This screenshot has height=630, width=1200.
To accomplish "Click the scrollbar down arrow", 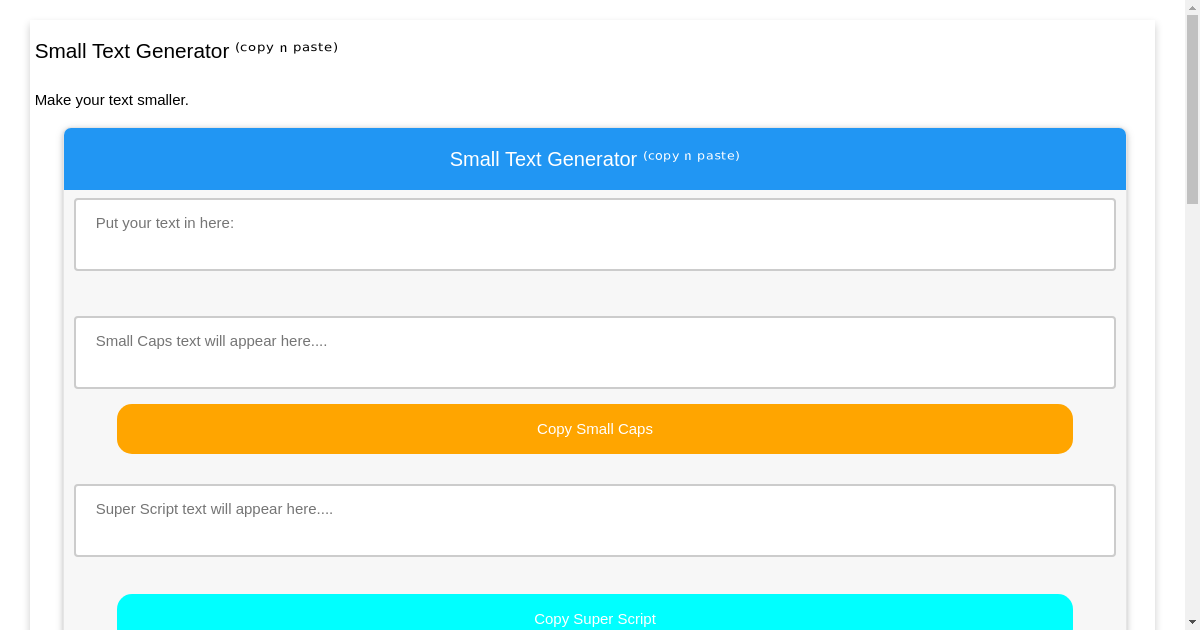I will tap(1192, 622).
